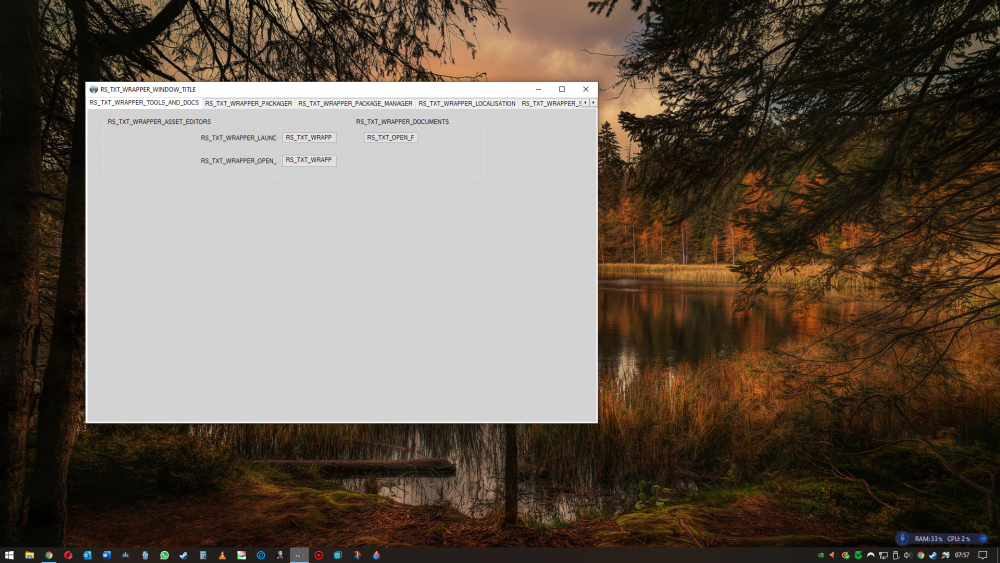
Task: Launch VLC media player from the taskbar
Action: (222, 555)
